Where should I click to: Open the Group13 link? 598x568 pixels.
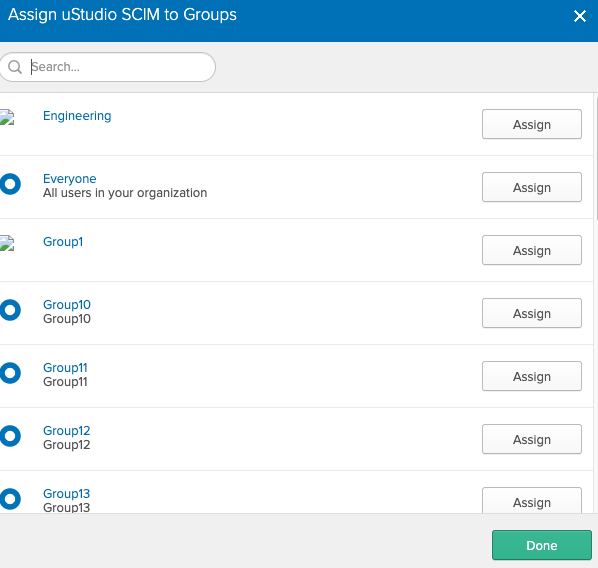click(66, 493)
